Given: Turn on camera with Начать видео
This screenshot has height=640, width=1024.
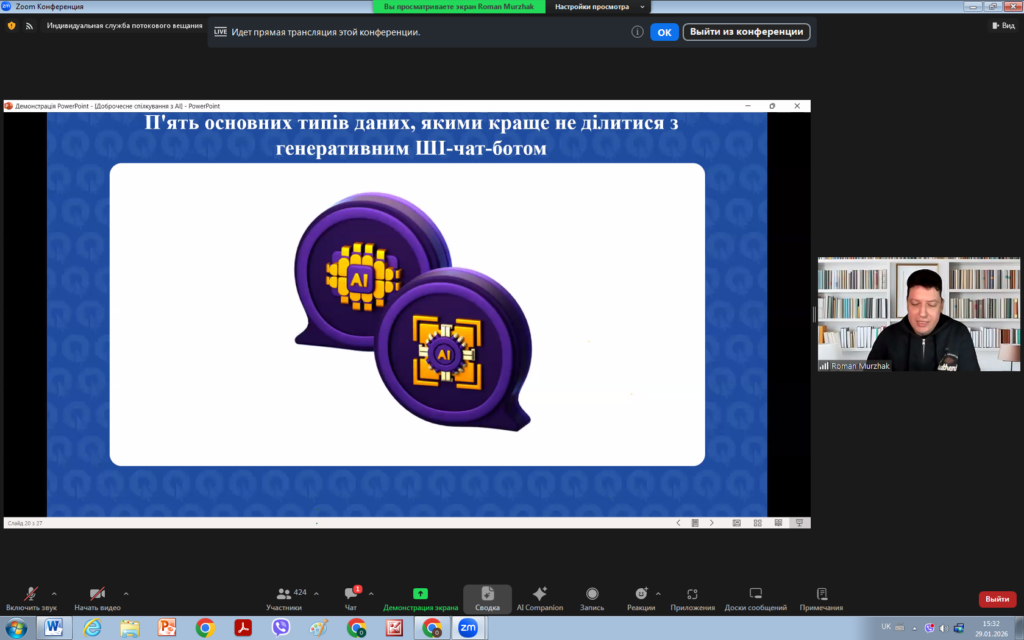Looking at the screenshot, I should tap(97, 597).
